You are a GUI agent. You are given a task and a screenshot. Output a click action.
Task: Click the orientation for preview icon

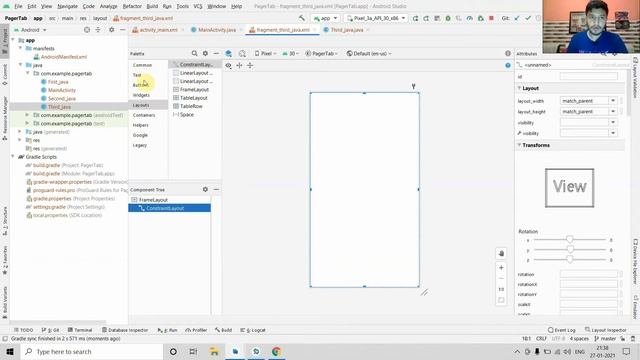pos(242,53)
